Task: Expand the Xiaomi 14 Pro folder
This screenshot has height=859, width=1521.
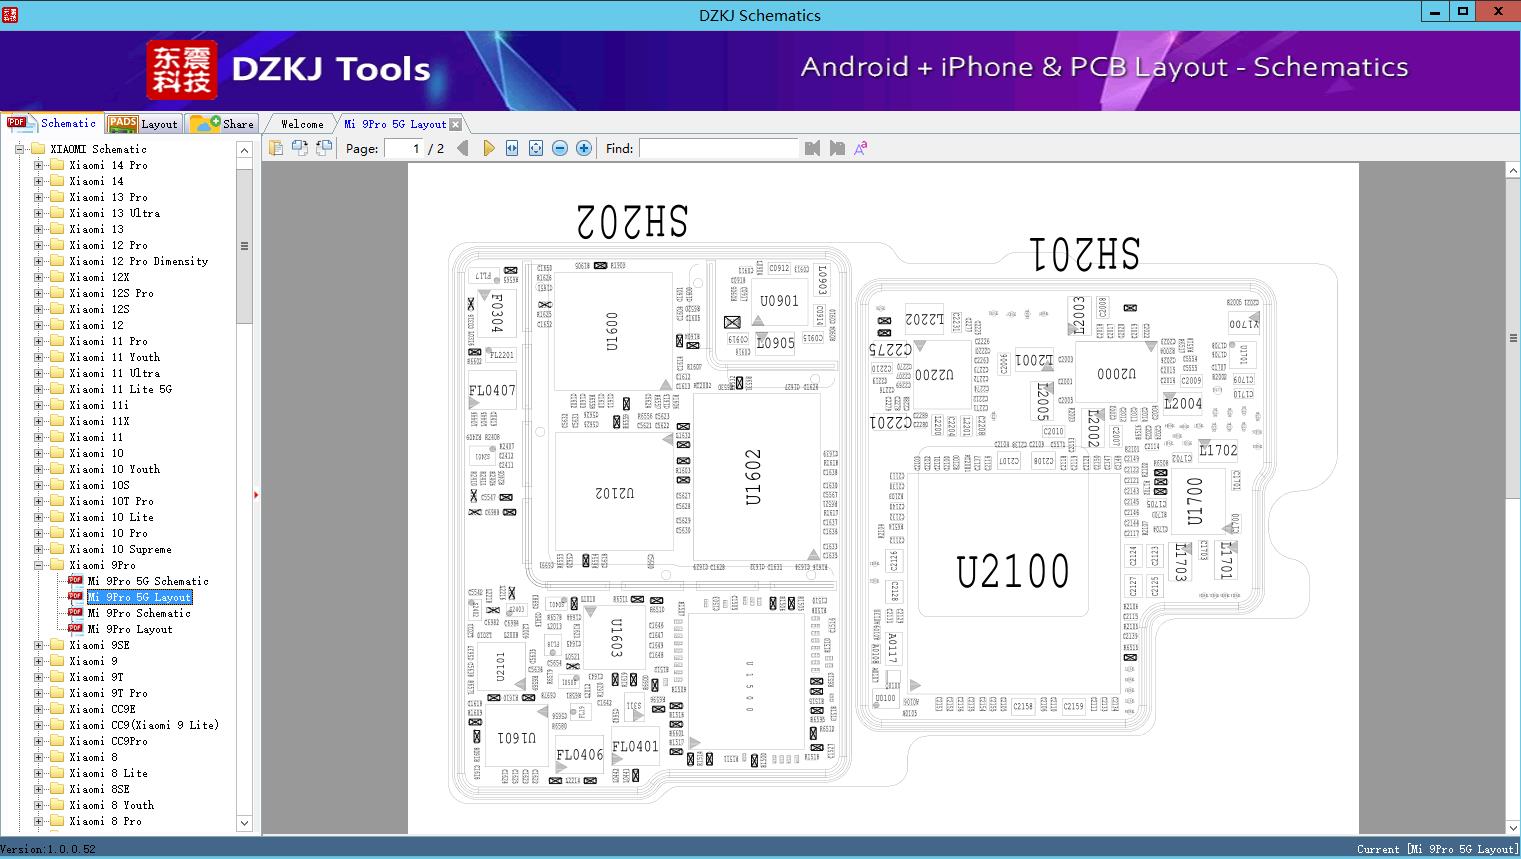Action: [x=39, y=165]
